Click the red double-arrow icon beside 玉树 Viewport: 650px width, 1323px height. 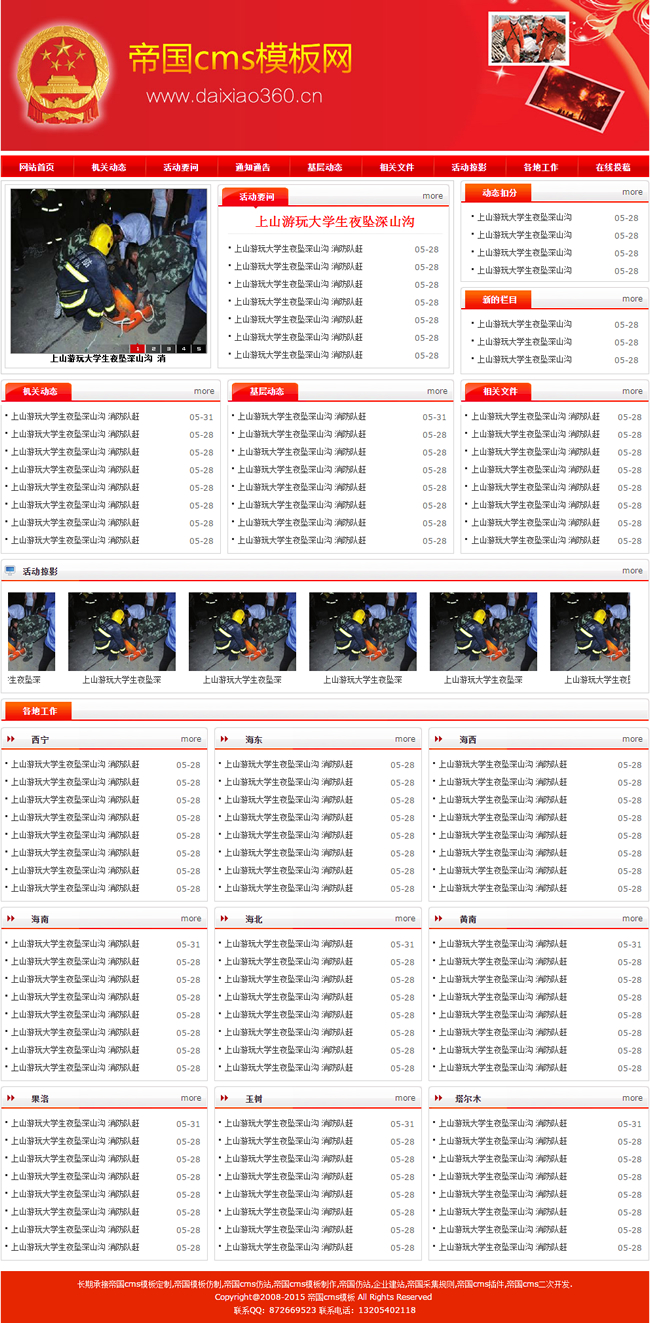tap(225, 1098)
